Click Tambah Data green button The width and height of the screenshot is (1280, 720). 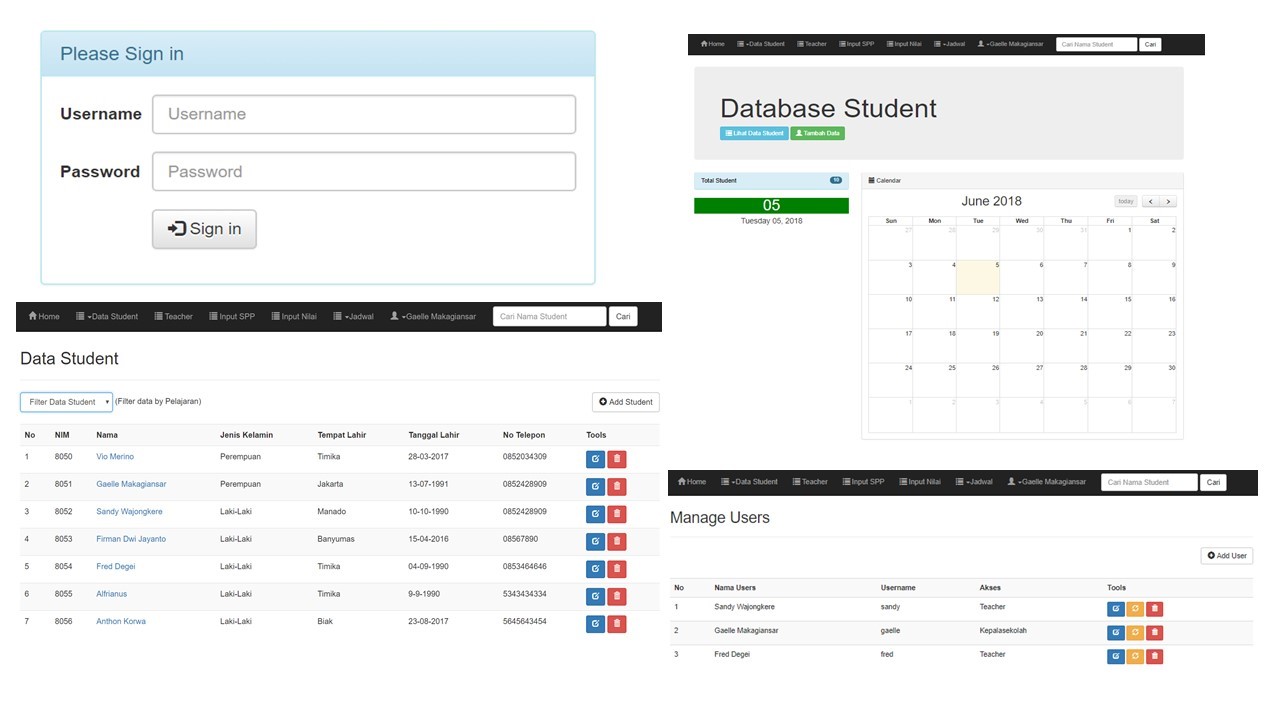tap(818, 133)
